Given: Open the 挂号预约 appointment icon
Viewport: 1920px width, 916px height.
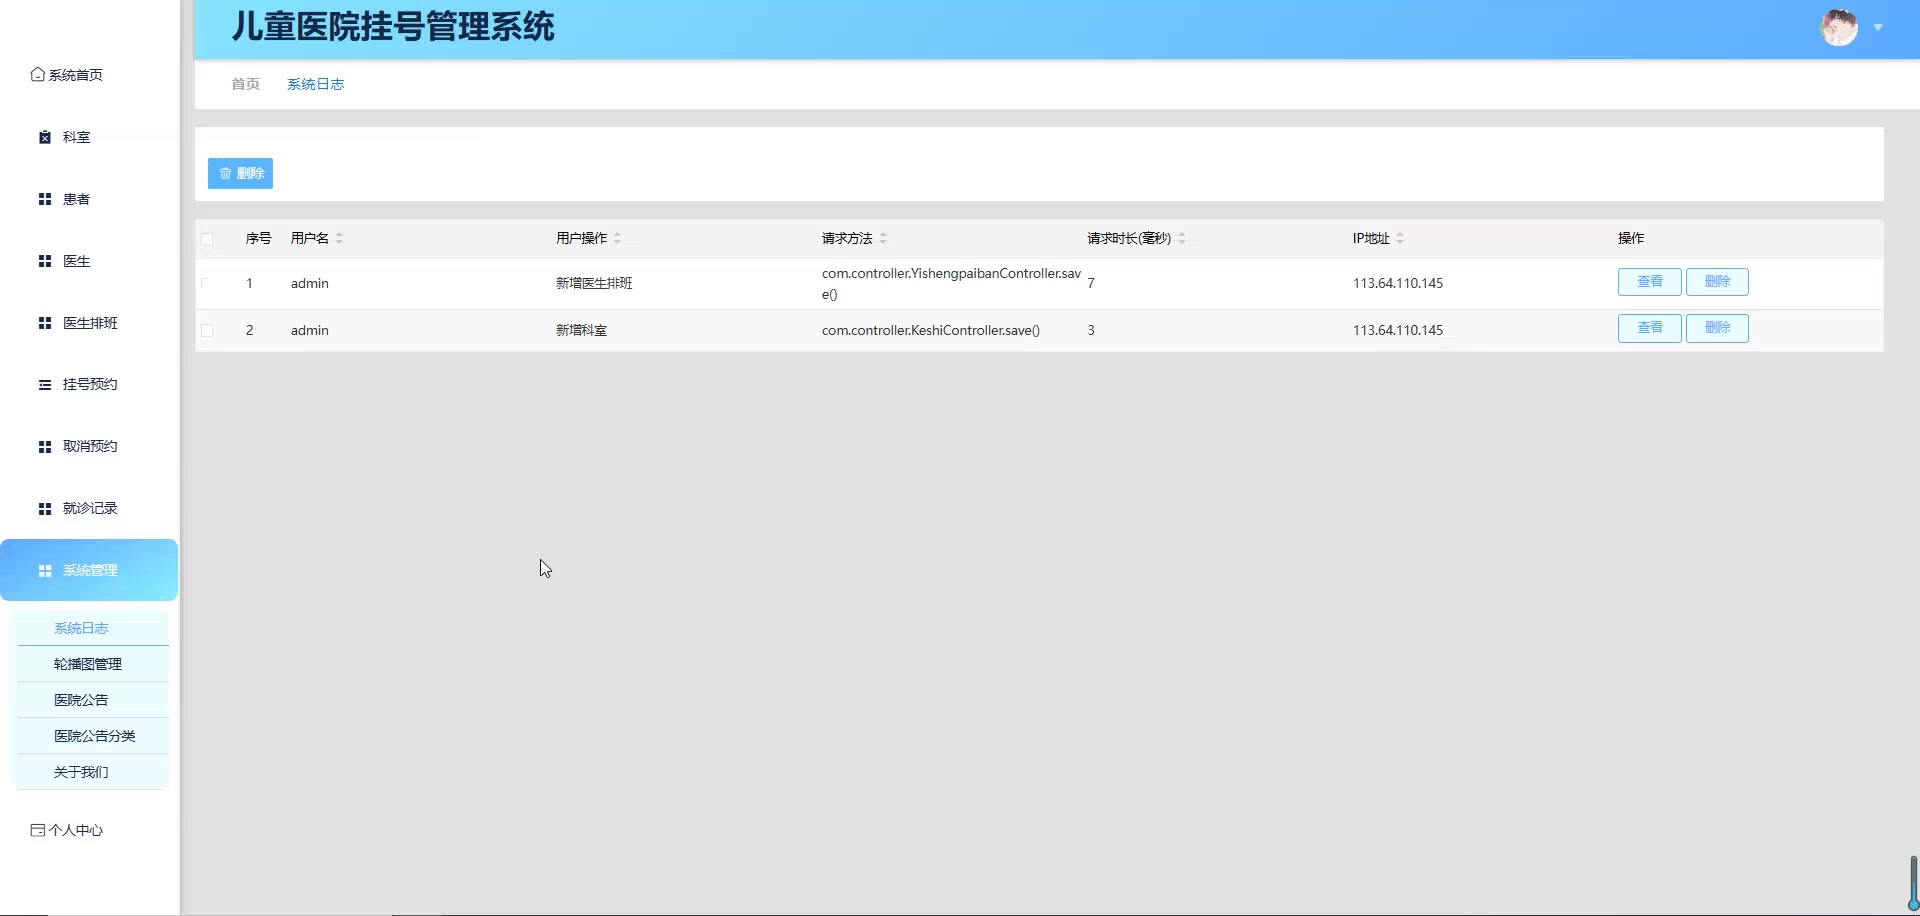Looking at the screenshot, I should pyautogui.click(x=44, y=384).
